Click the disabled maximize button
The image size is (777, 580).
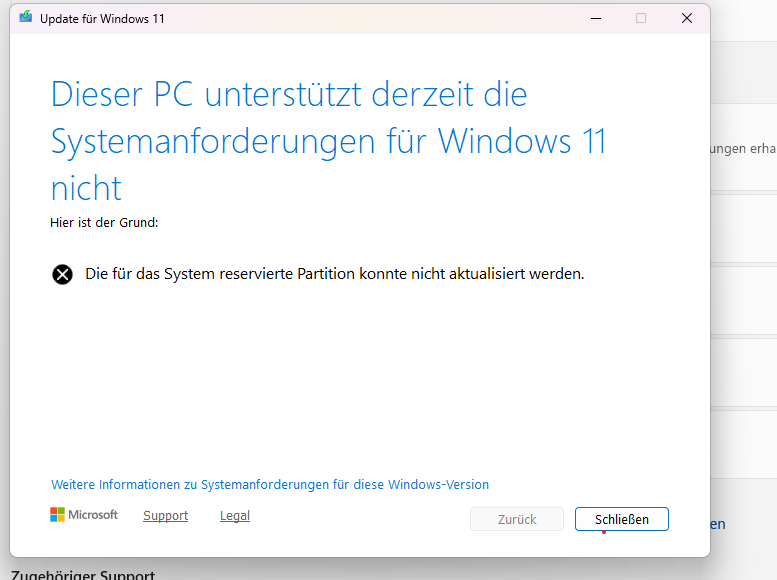tap(641, 18)
